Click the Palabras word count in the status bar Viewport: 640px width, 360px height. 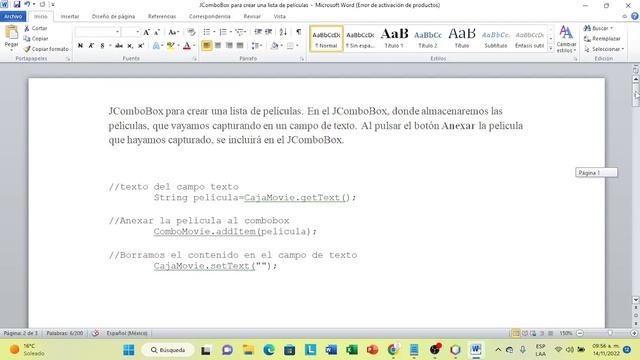pyautogui.click(x=64, y=333)
